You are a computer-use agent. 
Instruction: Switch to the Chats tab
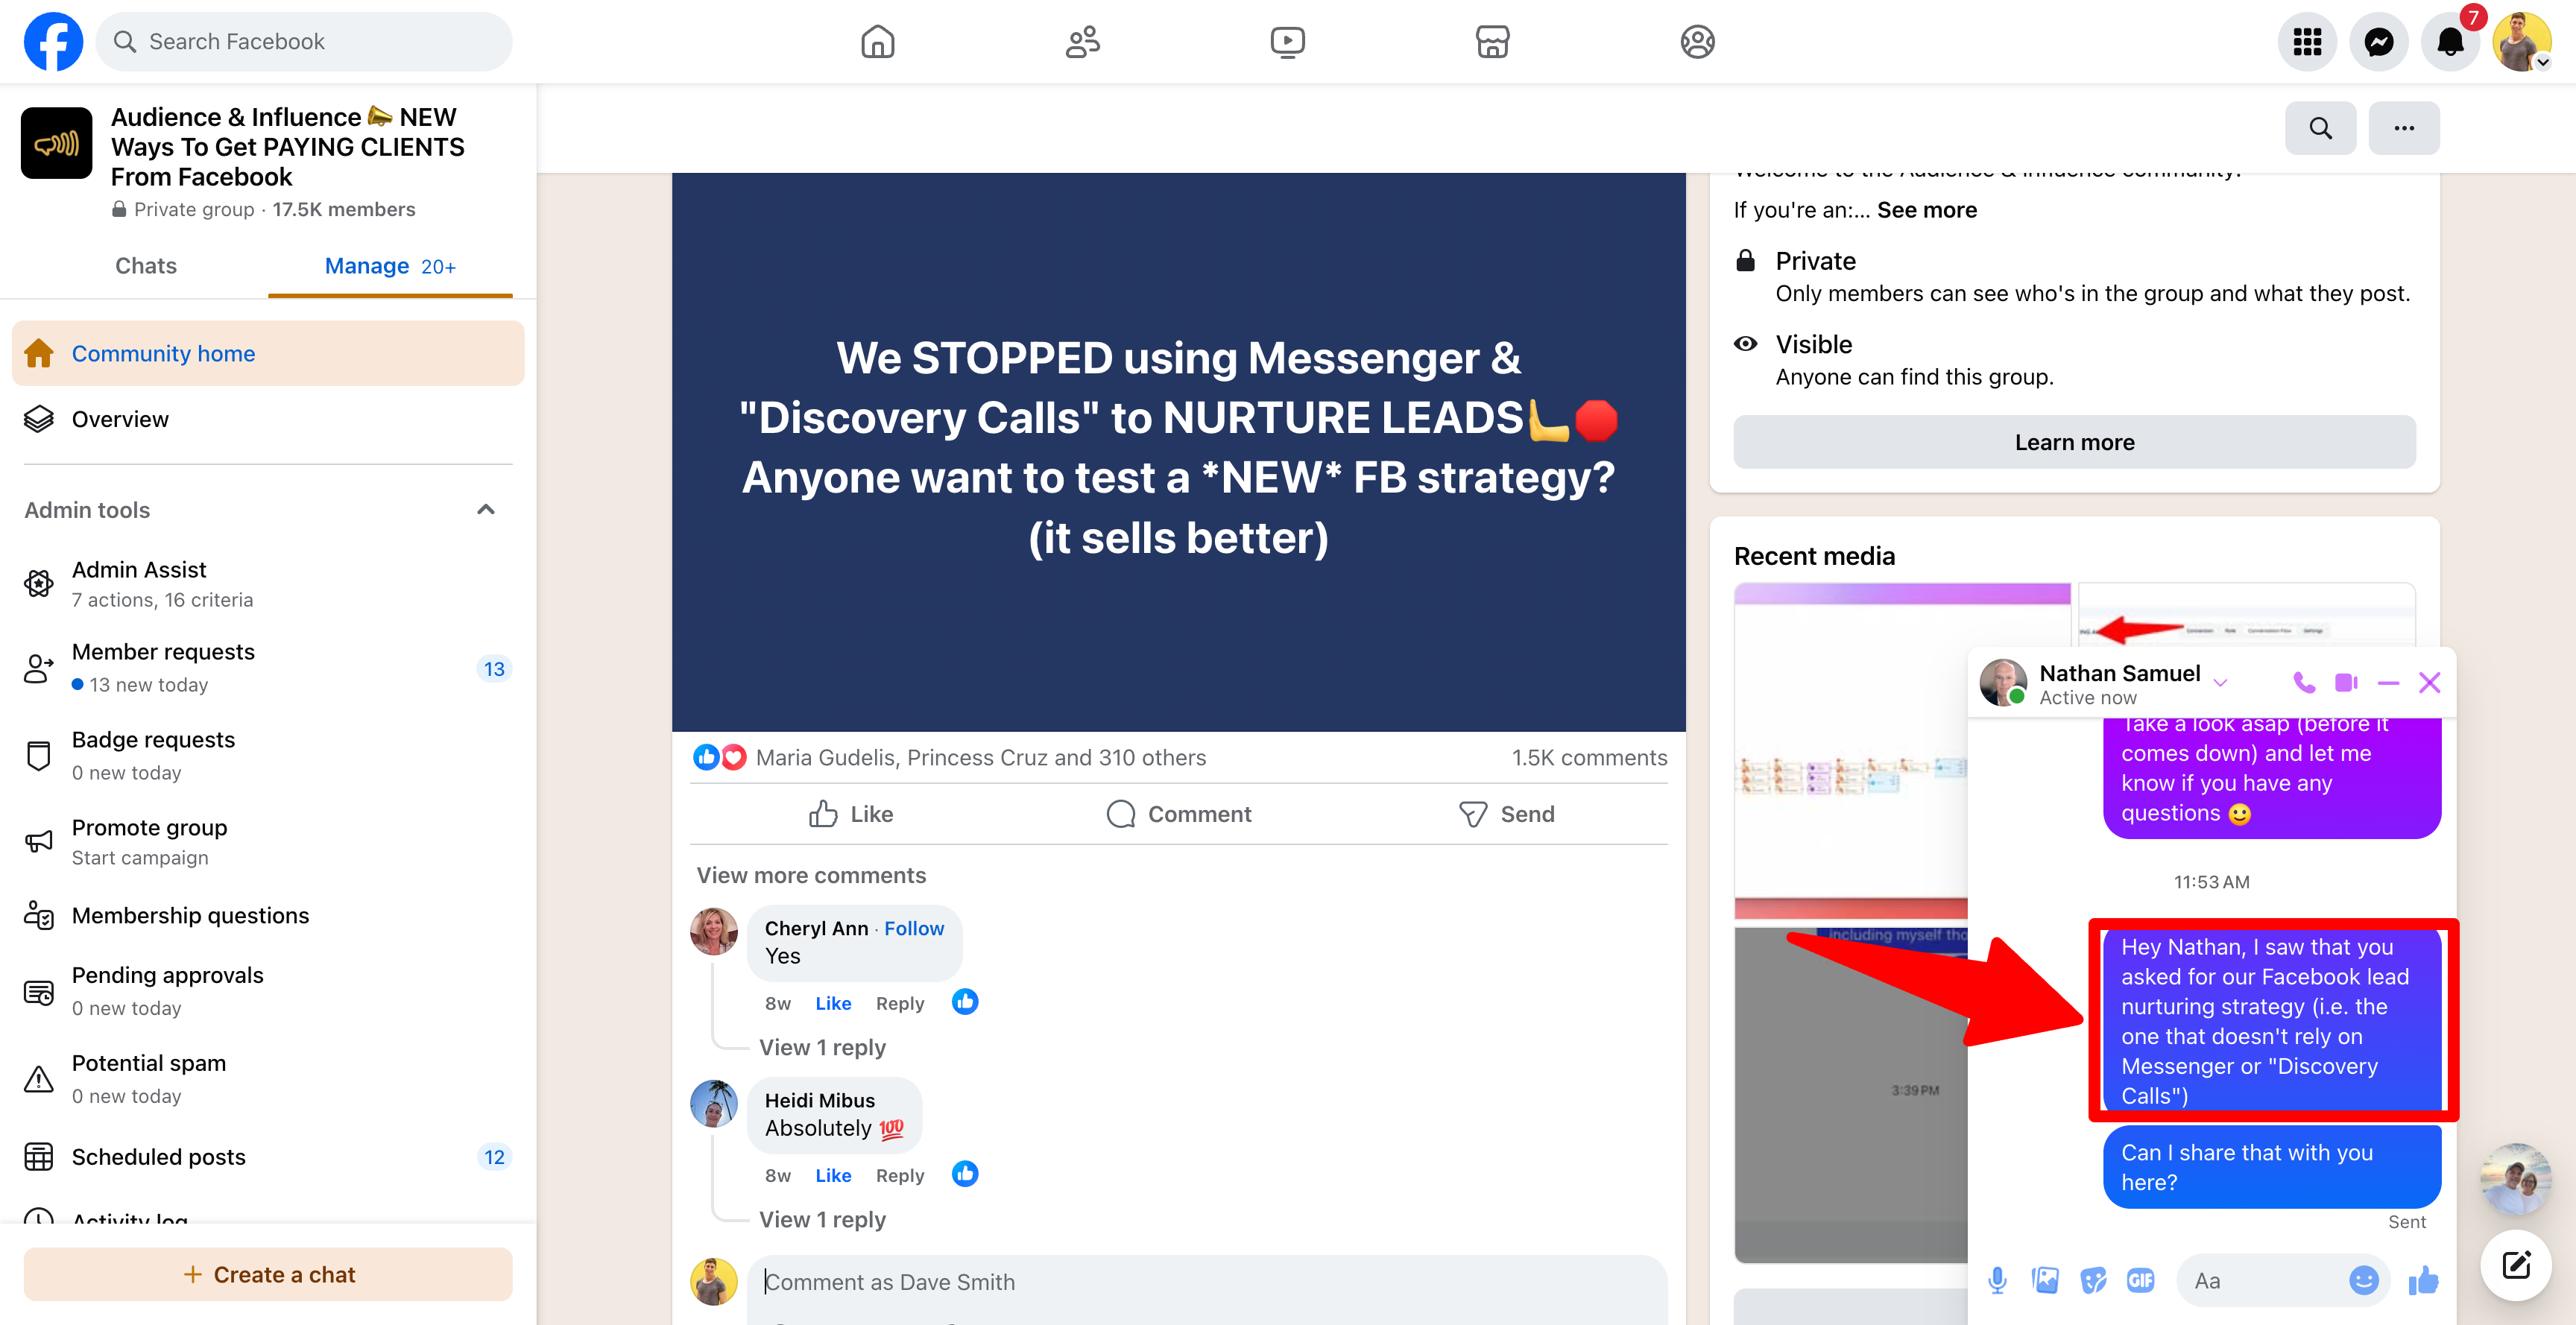click(x=146, y=266)
